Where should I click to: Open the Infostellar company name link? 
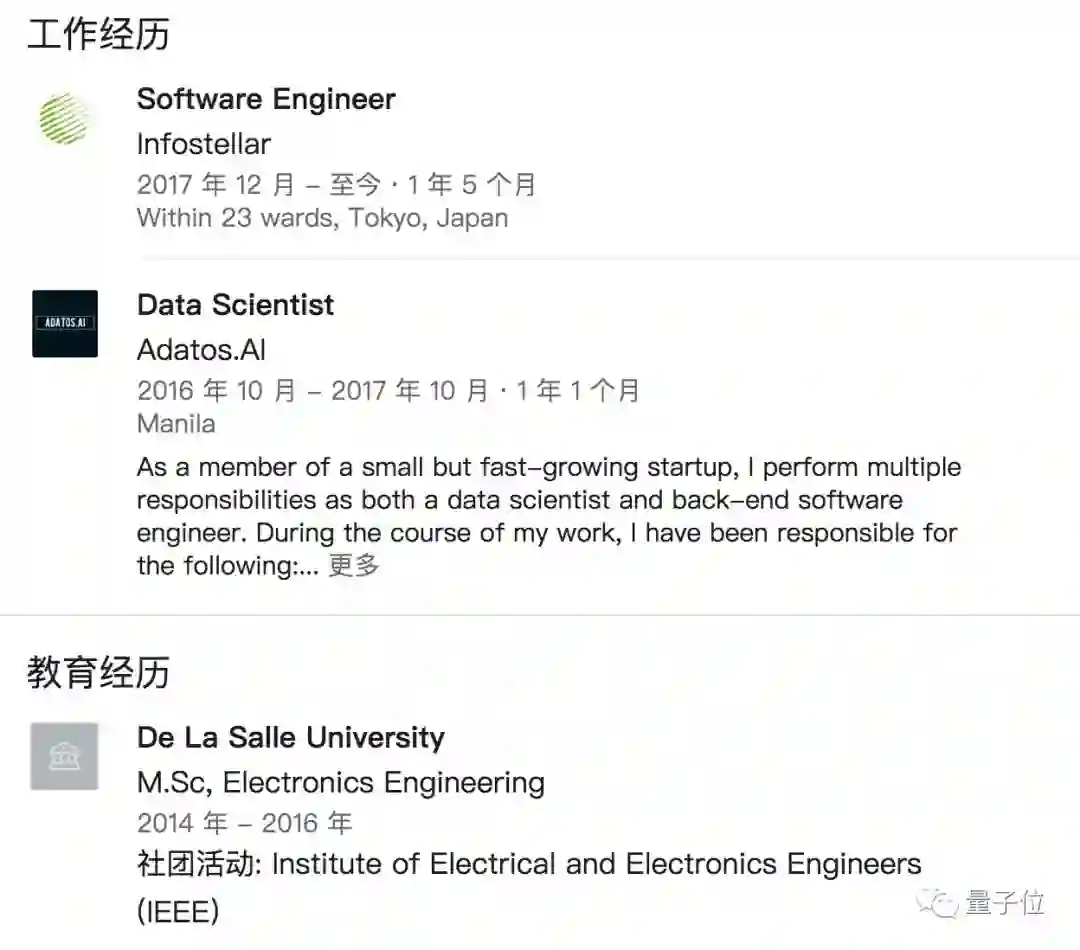click(204, 143)
